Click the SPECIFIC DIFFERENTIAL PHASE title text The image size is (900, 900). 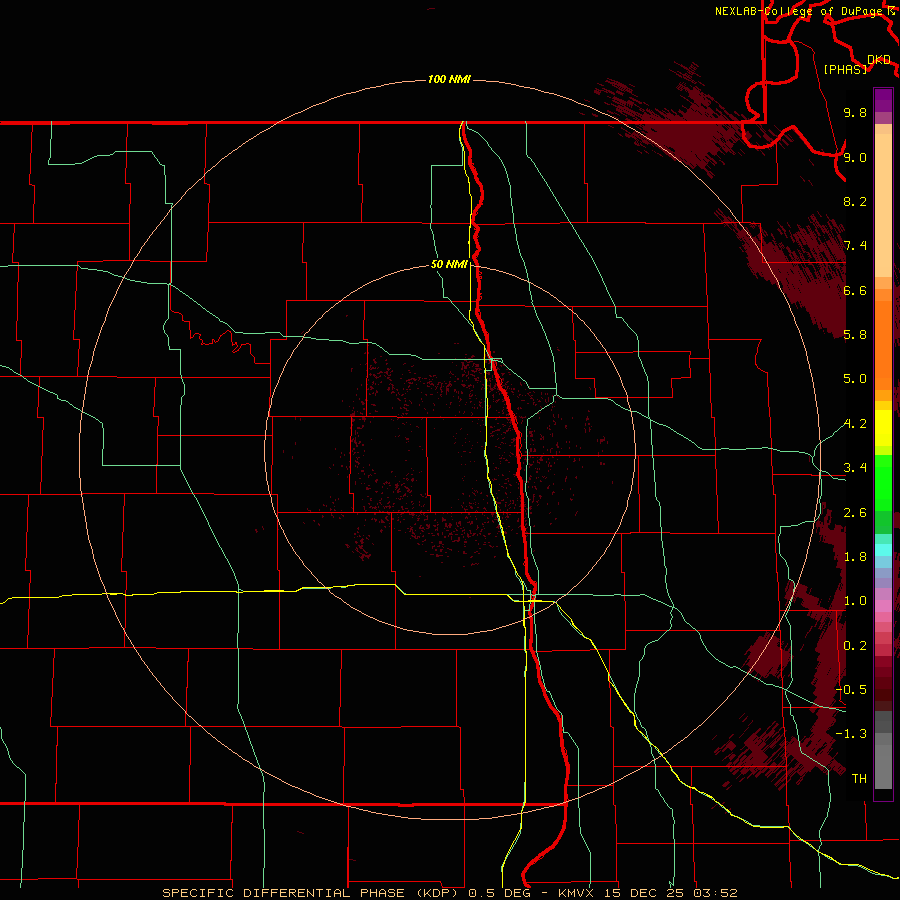point(286,893)
